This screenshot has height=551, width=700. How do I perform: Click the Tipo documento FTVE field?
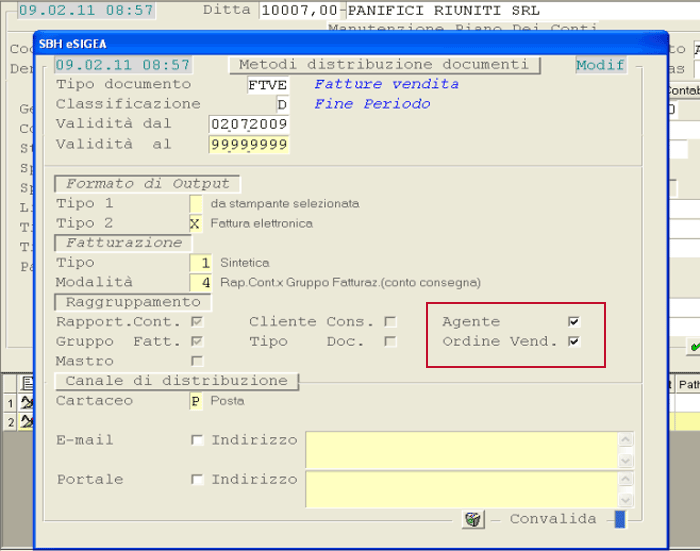tap(267, 85)
